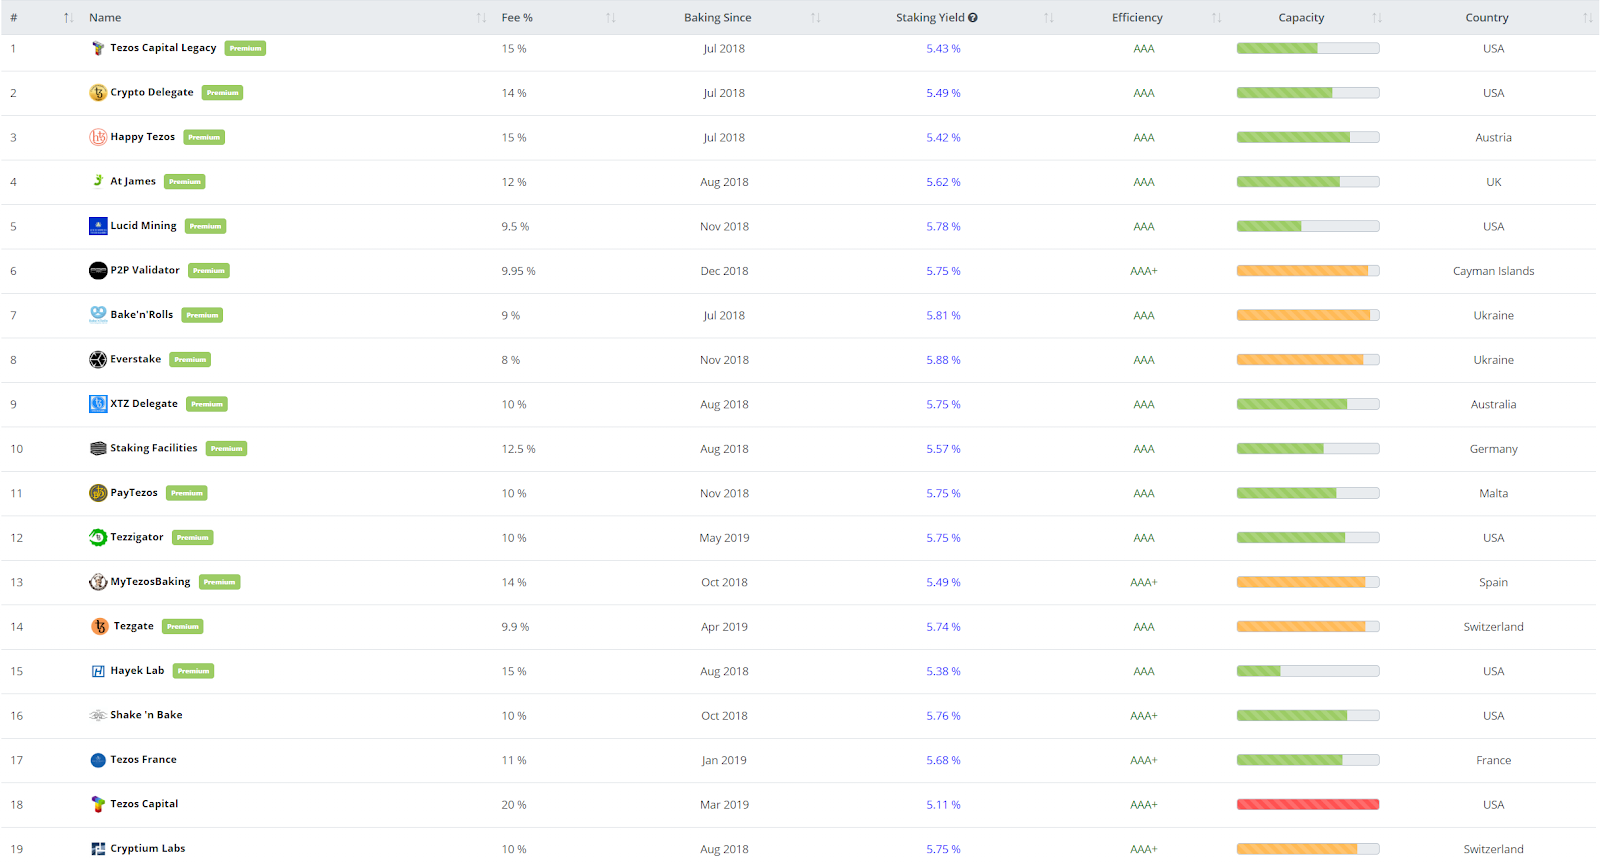Click Happy Tezos logo icon

click(98, 137)
